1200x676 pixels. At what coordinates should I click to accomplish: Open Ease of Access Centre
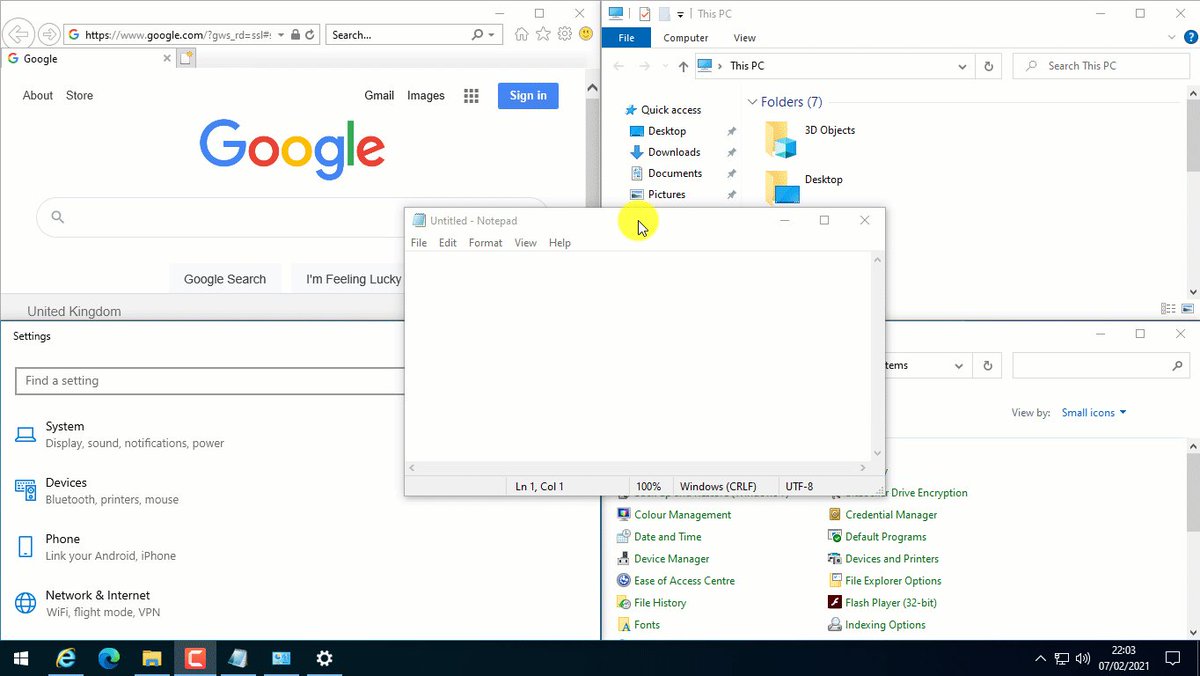(x=675, y=581)
